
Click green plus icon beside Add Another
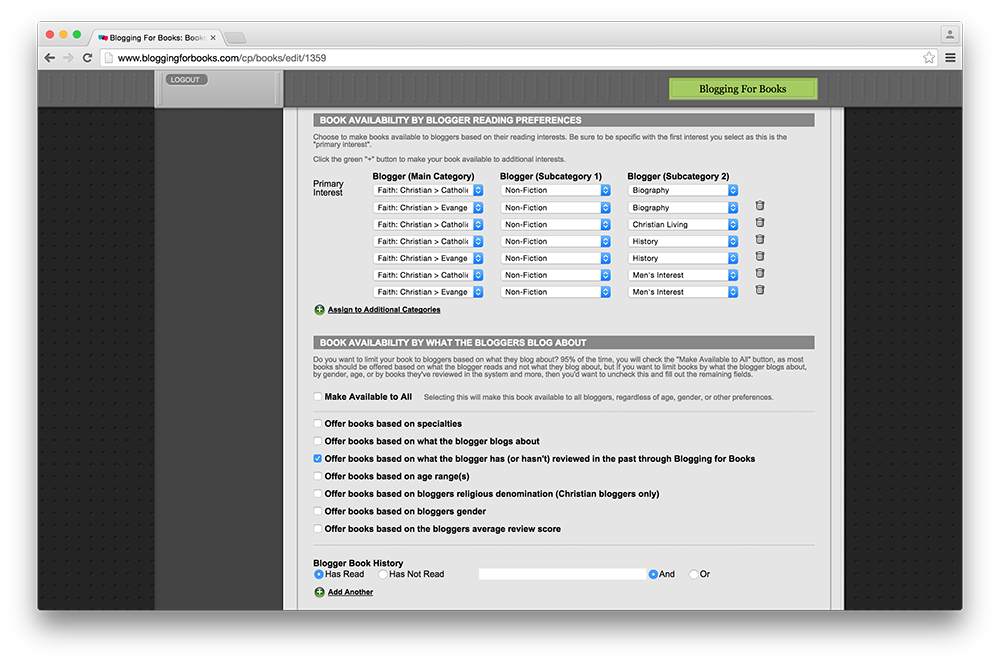(320, 592)
